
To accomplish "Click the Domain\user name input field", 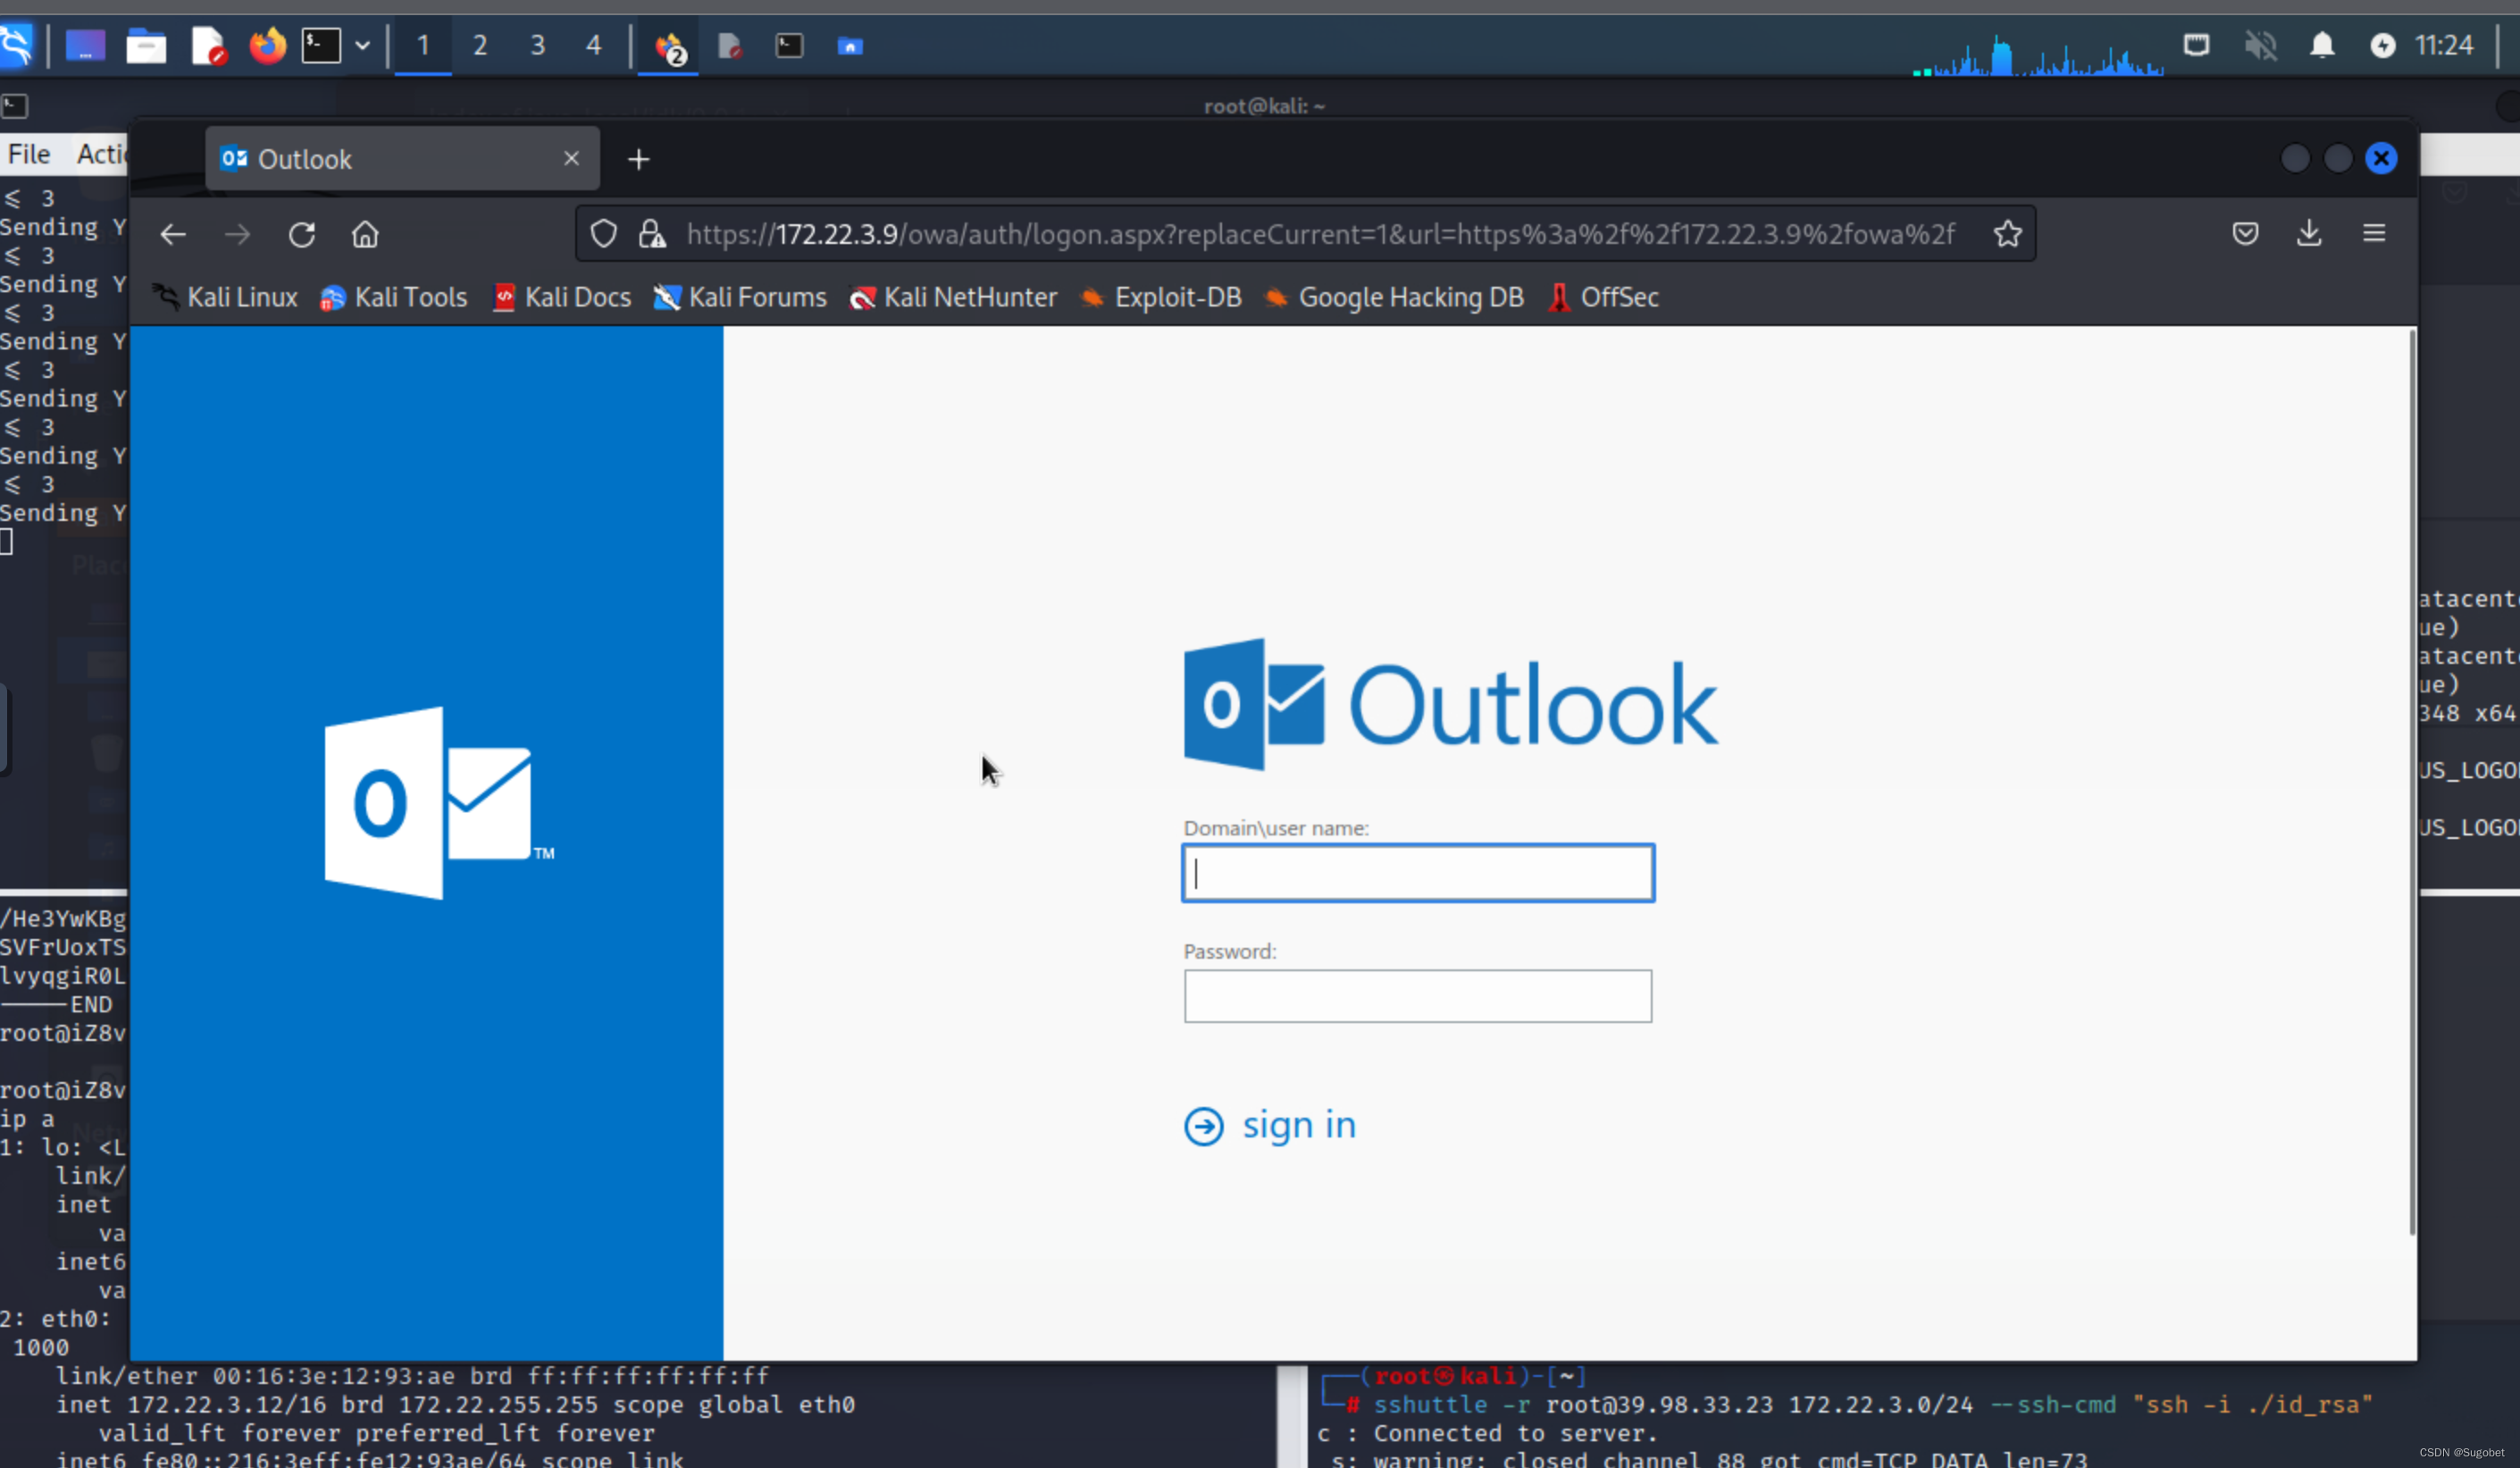I will tap(1418, 873).
